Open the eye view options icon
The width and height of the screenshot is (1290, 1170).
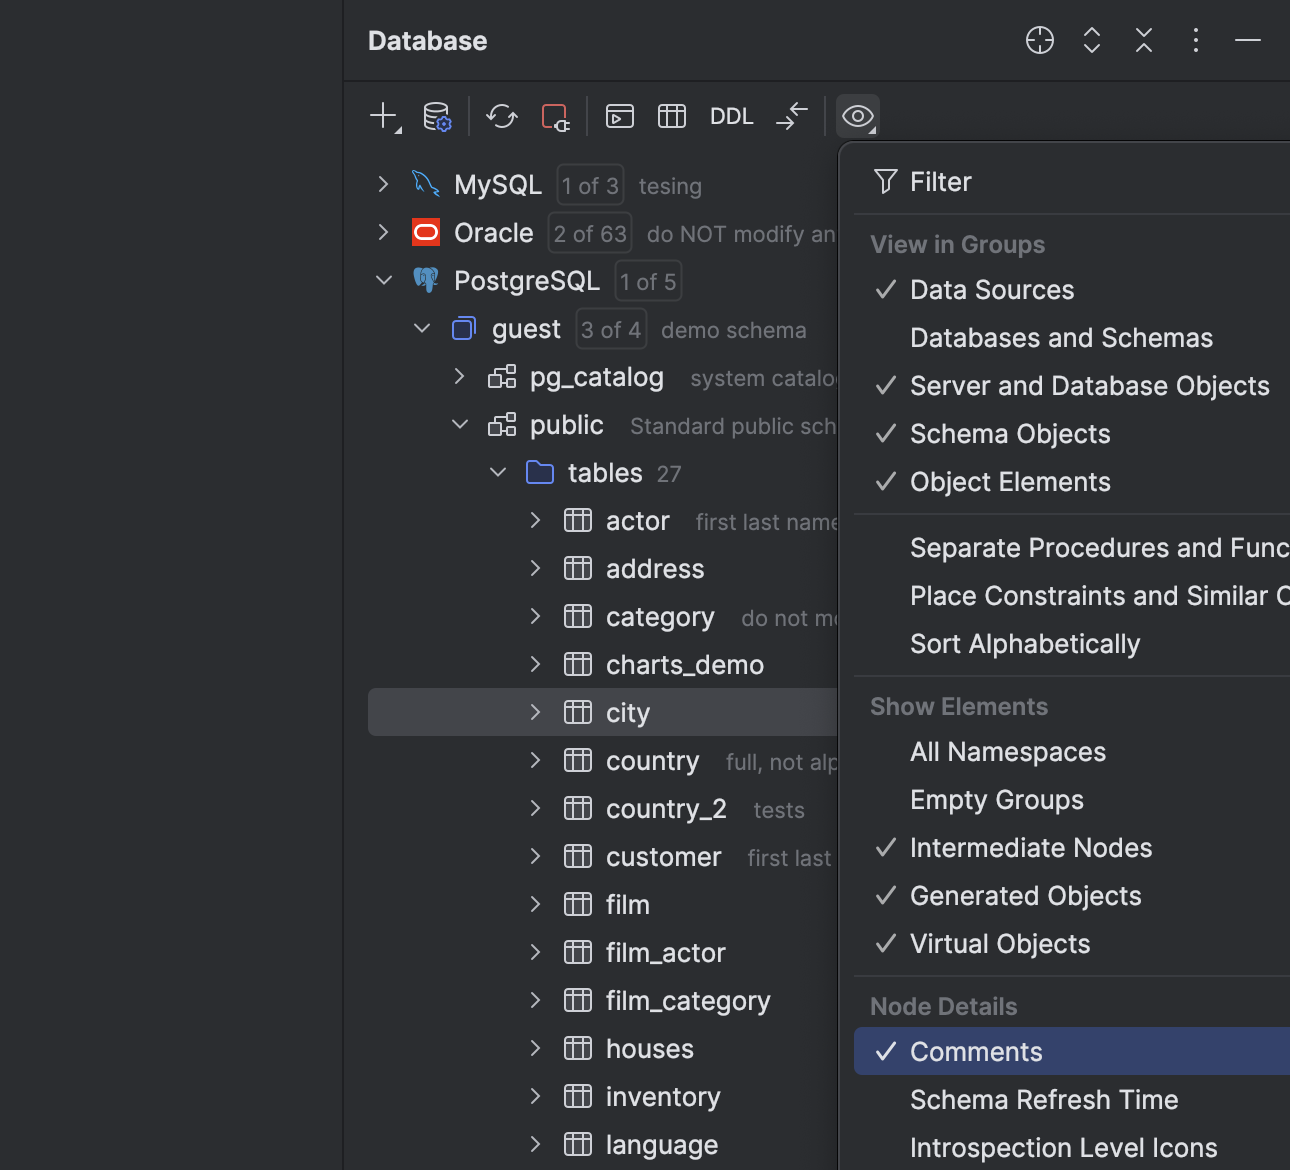[857, 116]
